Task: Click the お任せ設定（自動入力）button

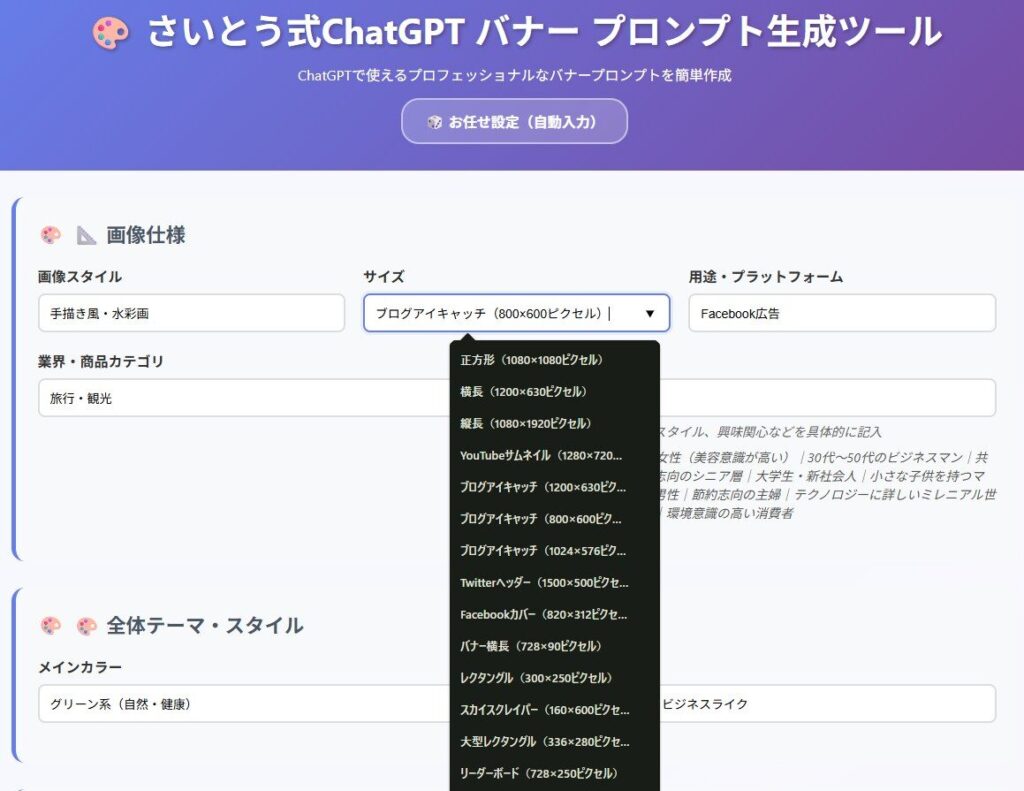Action: 514,121
